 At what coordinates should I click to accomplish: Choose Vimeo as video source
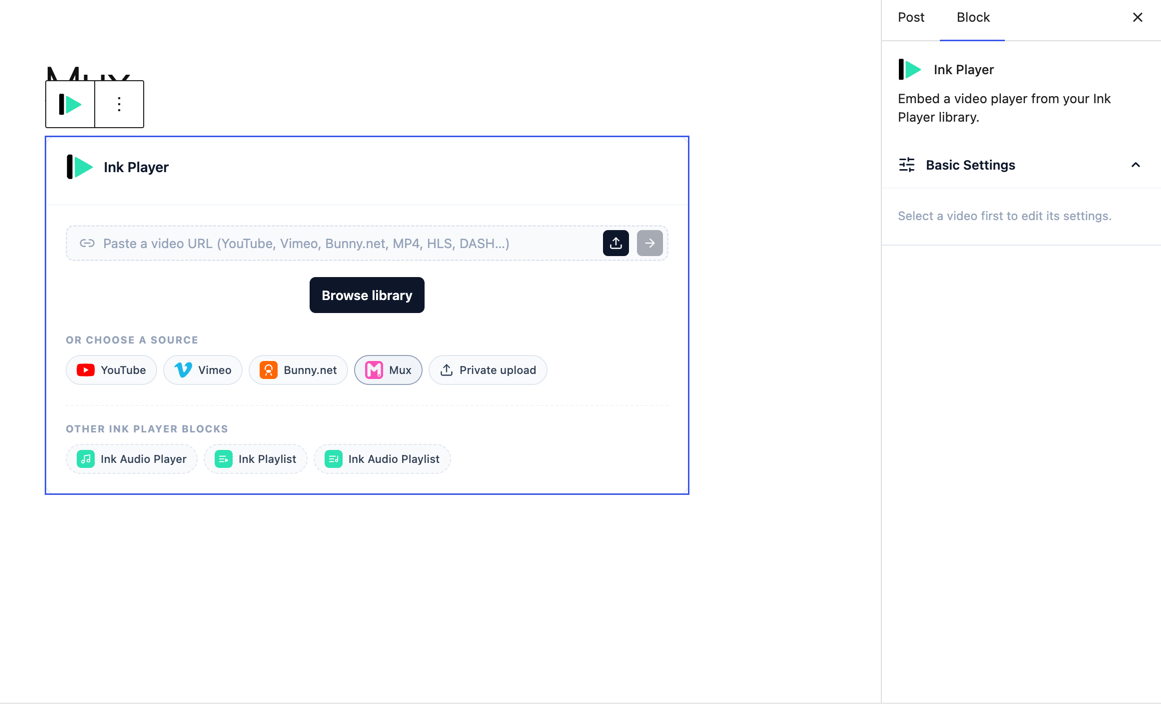[x=203, y=370]
